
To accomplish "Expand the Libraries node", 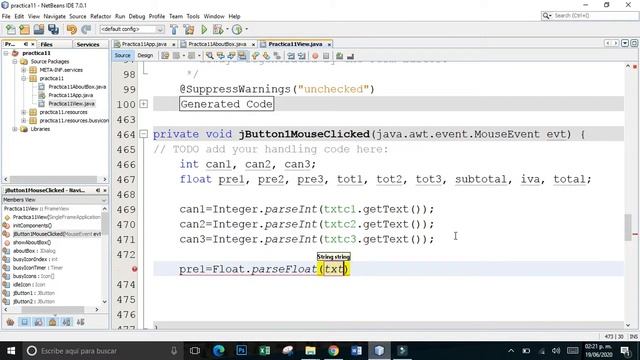I will click(x=15, y=129).
